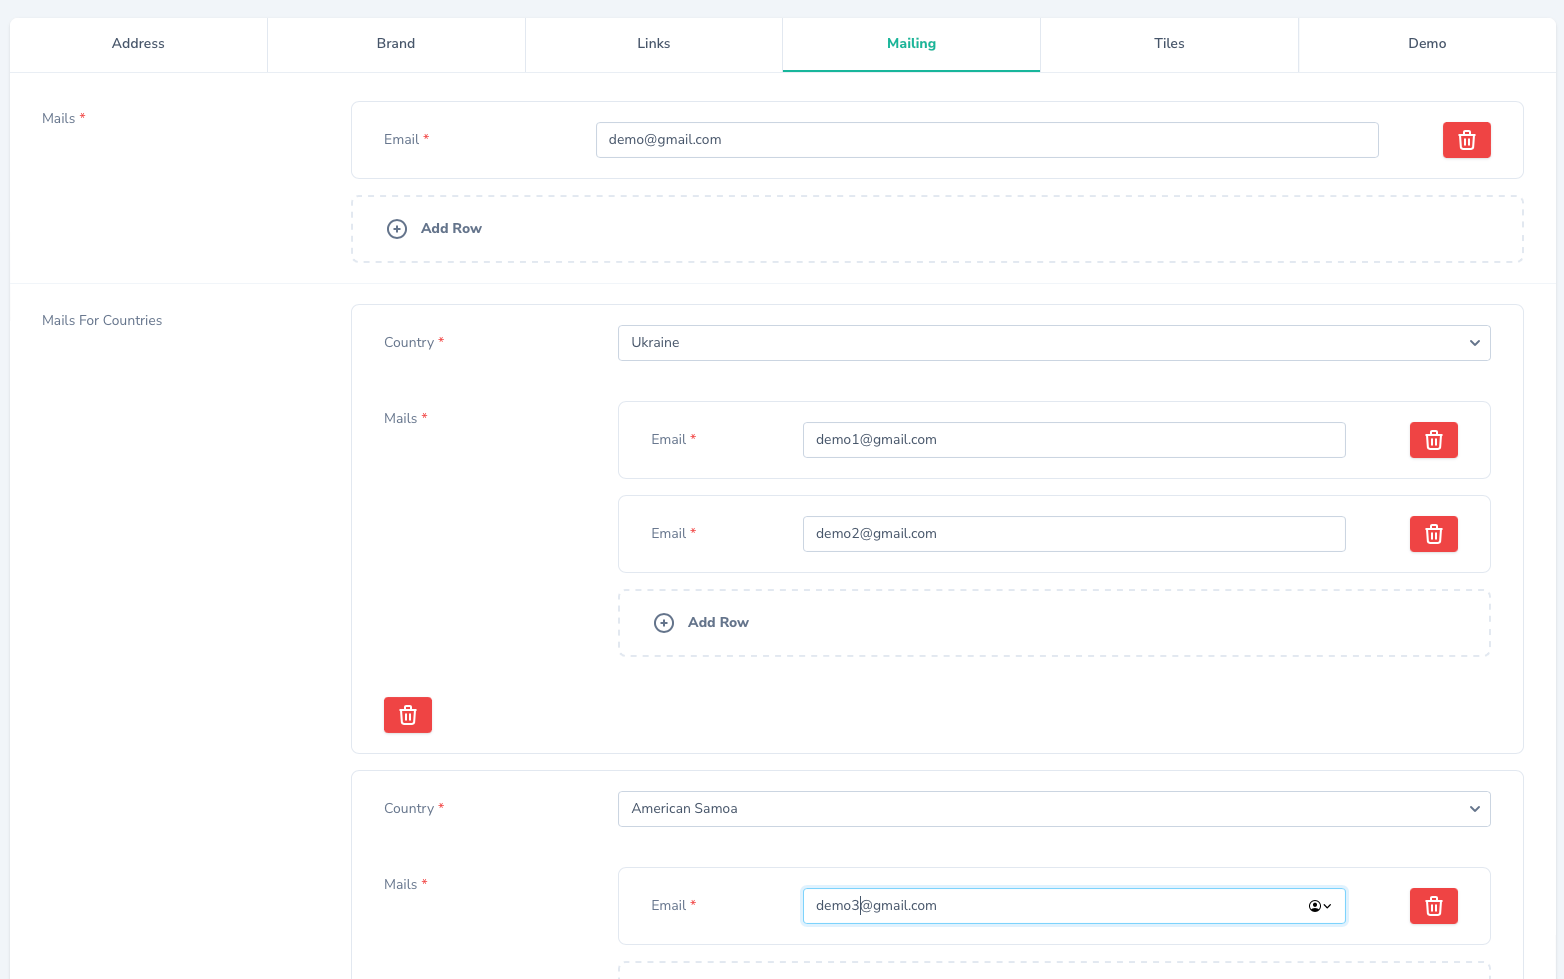Click the plus icon in top Add Row
Screen dimensions: 1564x979
tap(397, 229)
